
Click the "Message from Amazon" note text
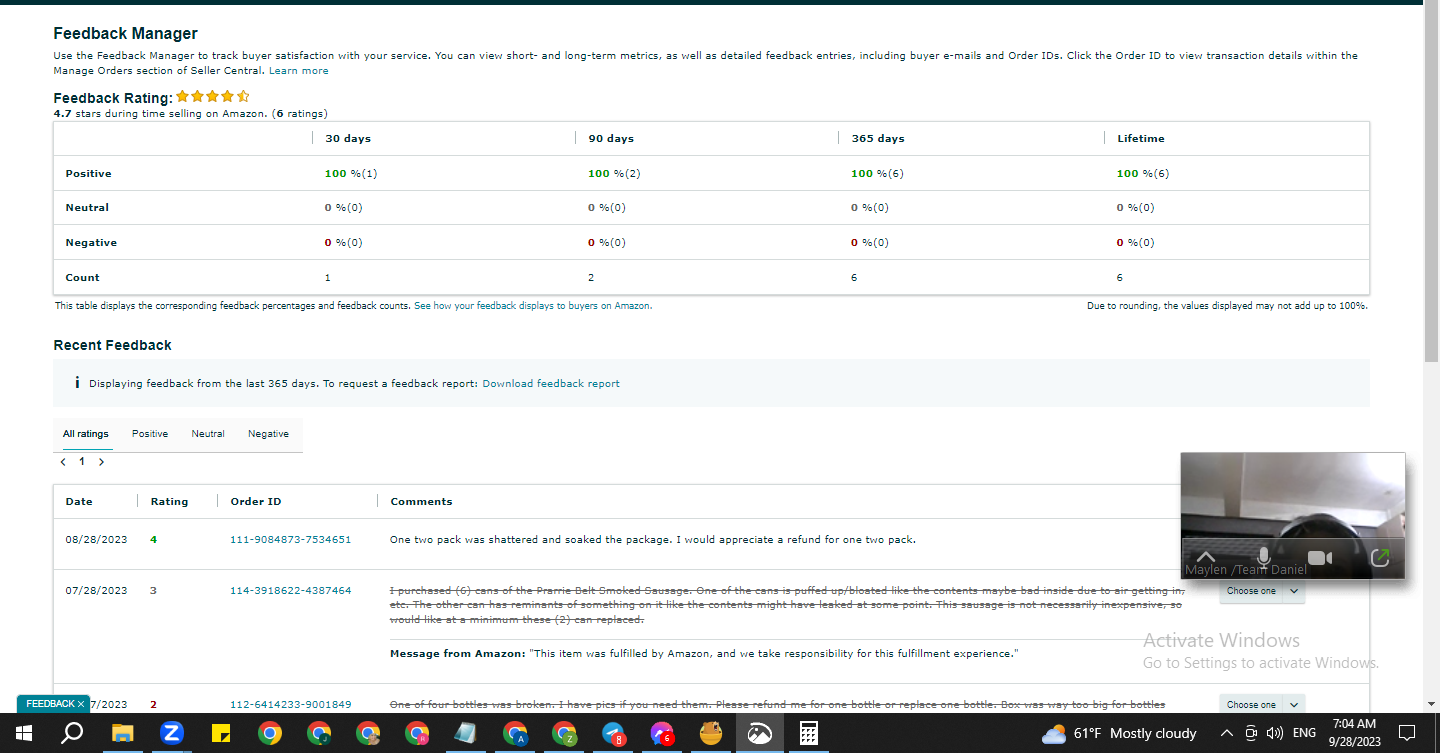704,654
